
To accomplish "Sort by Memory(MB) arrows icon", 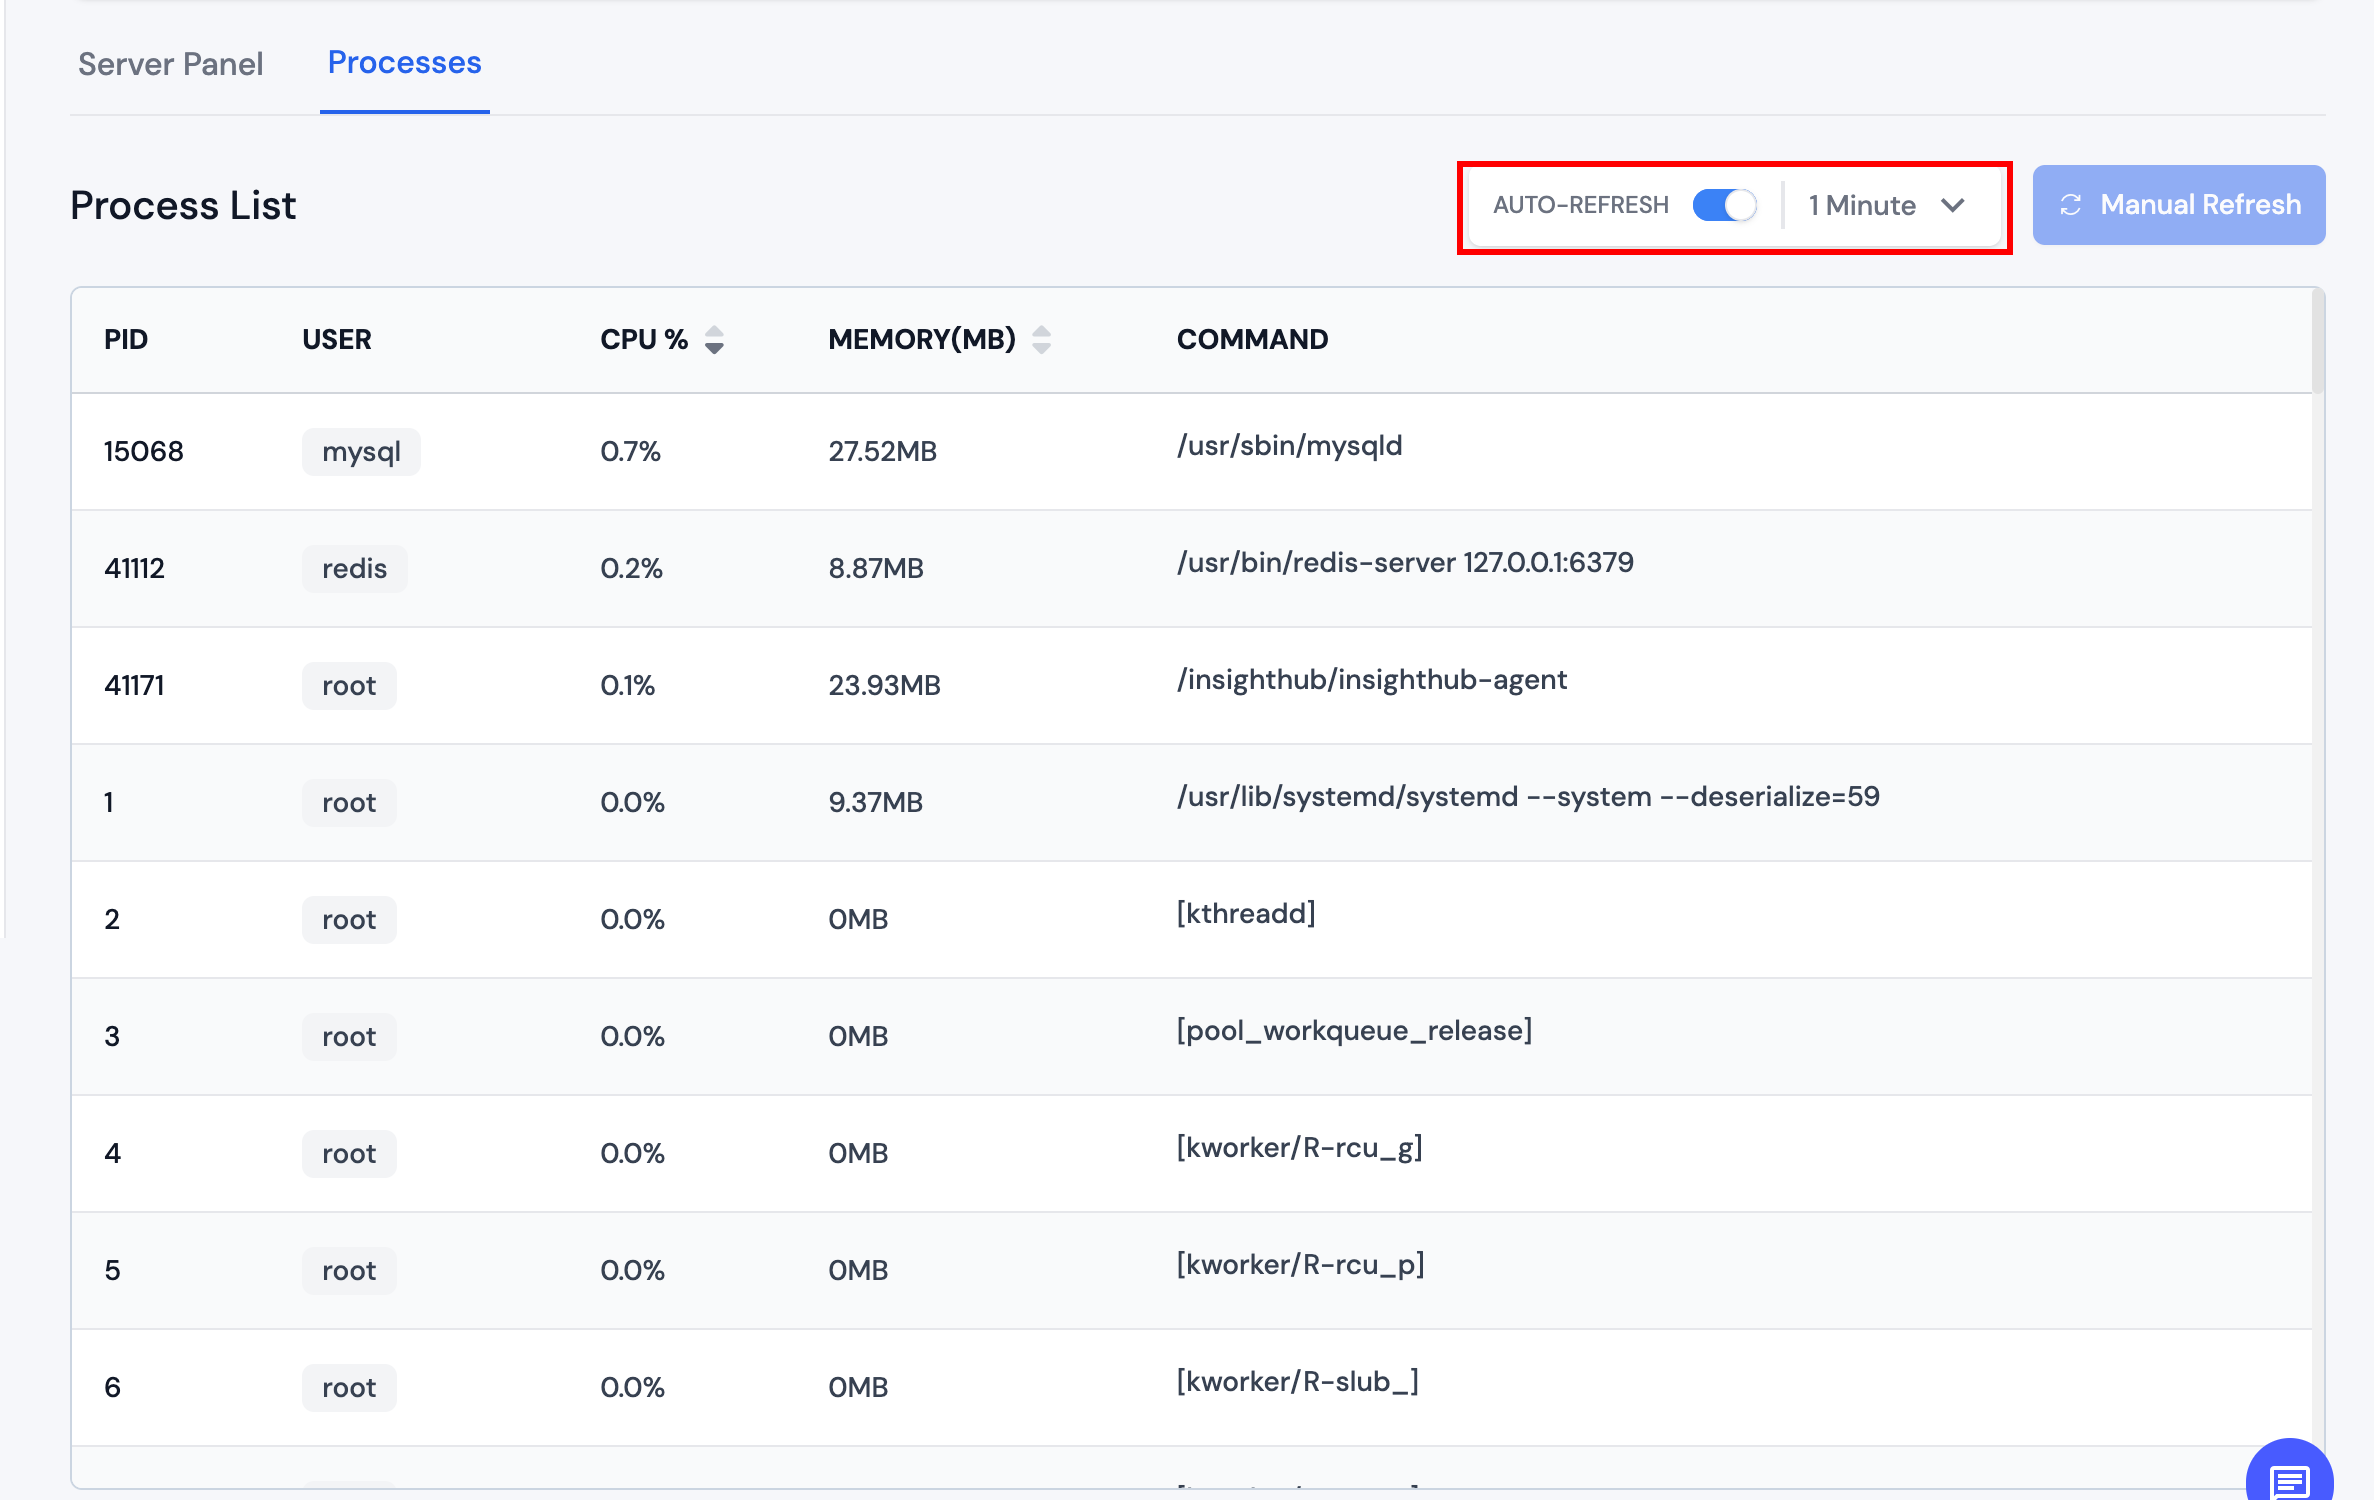I will [x=1041, y=340].
